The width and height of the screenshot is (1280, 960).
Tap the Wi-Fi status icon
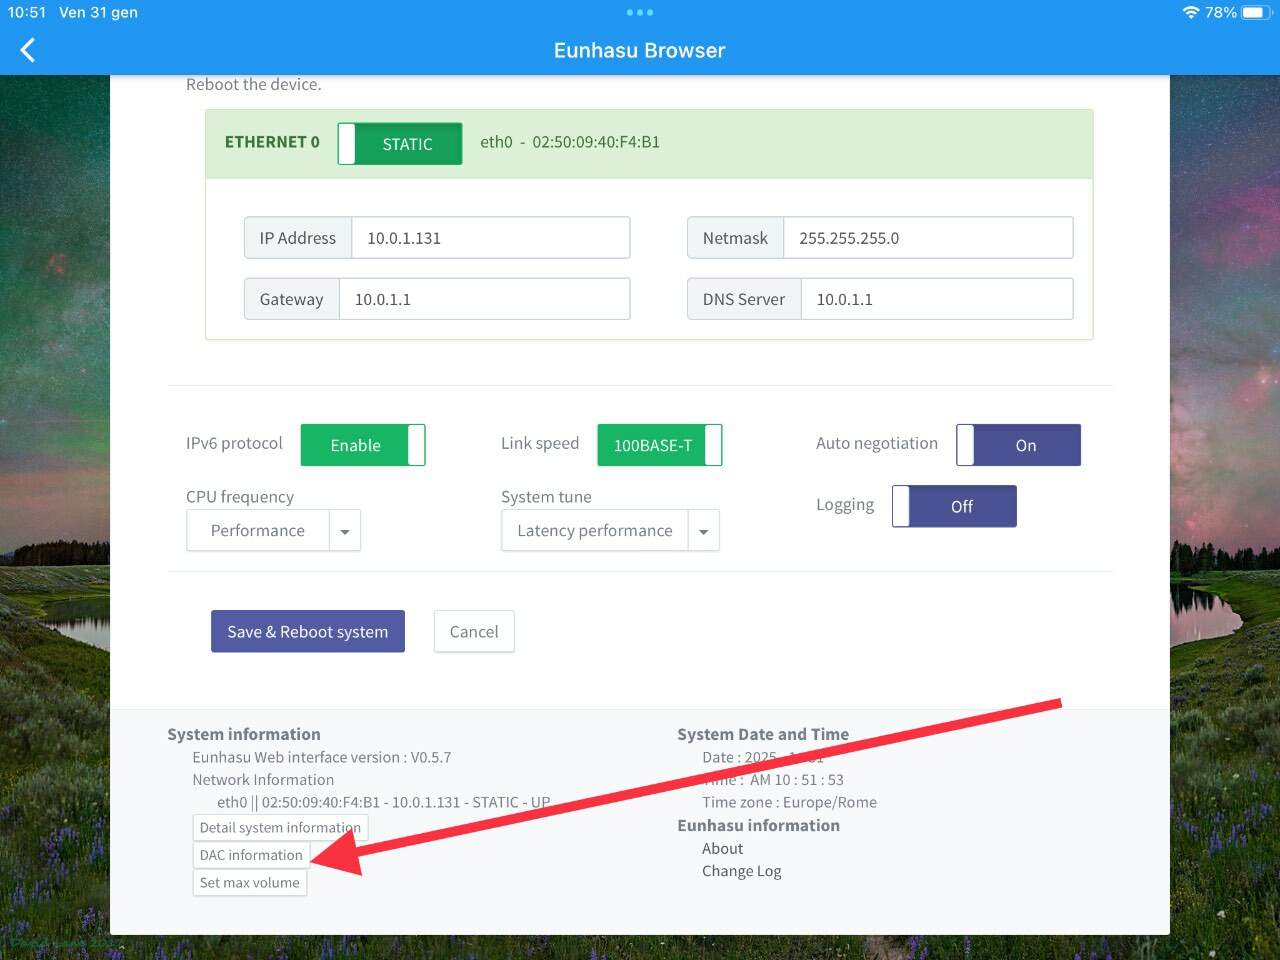tap(1190, 13)
